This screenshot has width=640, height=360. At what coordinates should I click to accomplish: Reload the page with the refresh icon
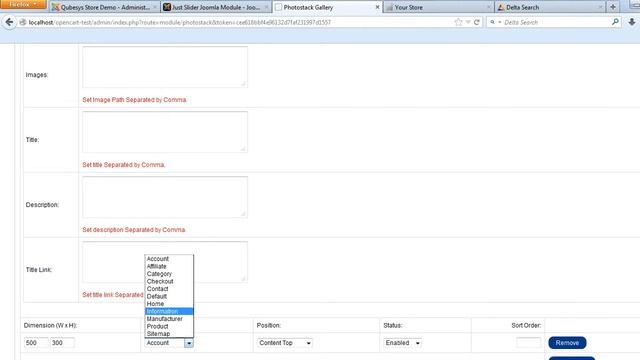pyautogui.click(x=476, y=22)
